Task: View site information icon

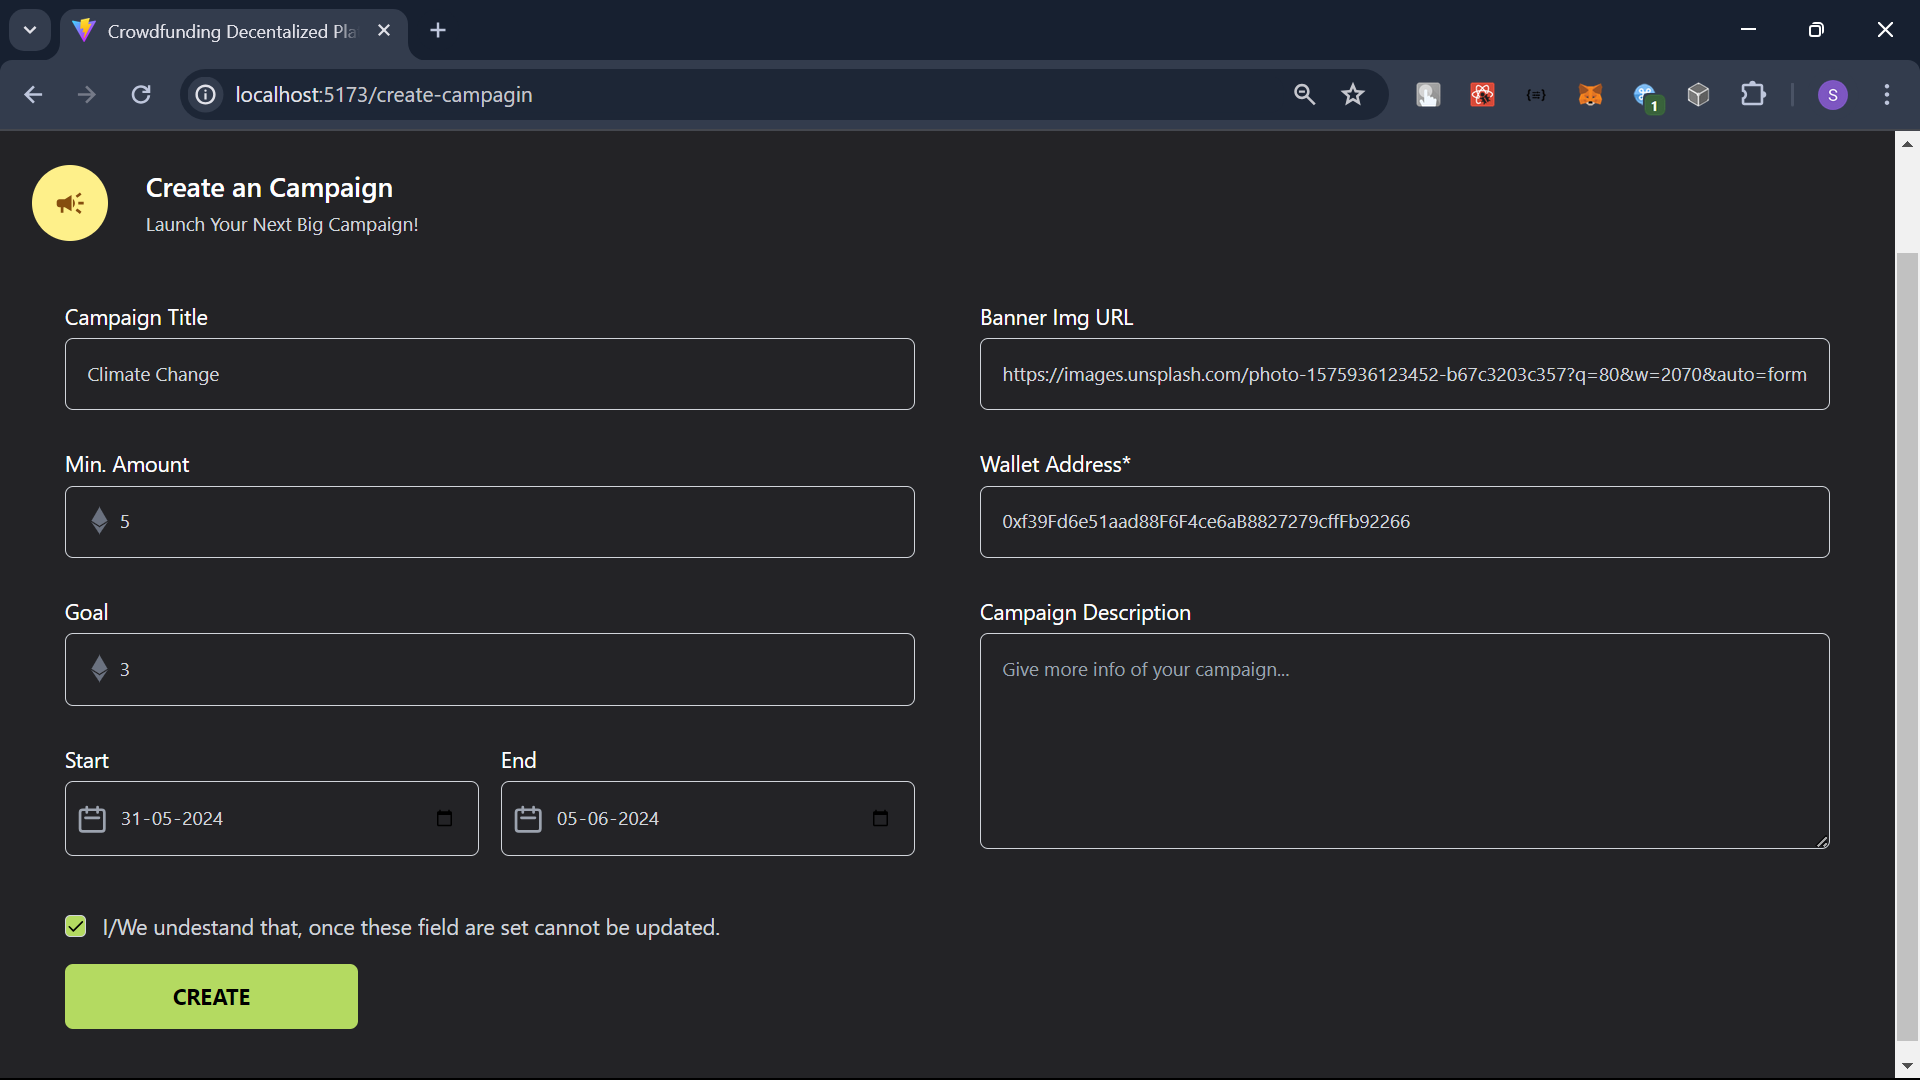Action: 206,94
